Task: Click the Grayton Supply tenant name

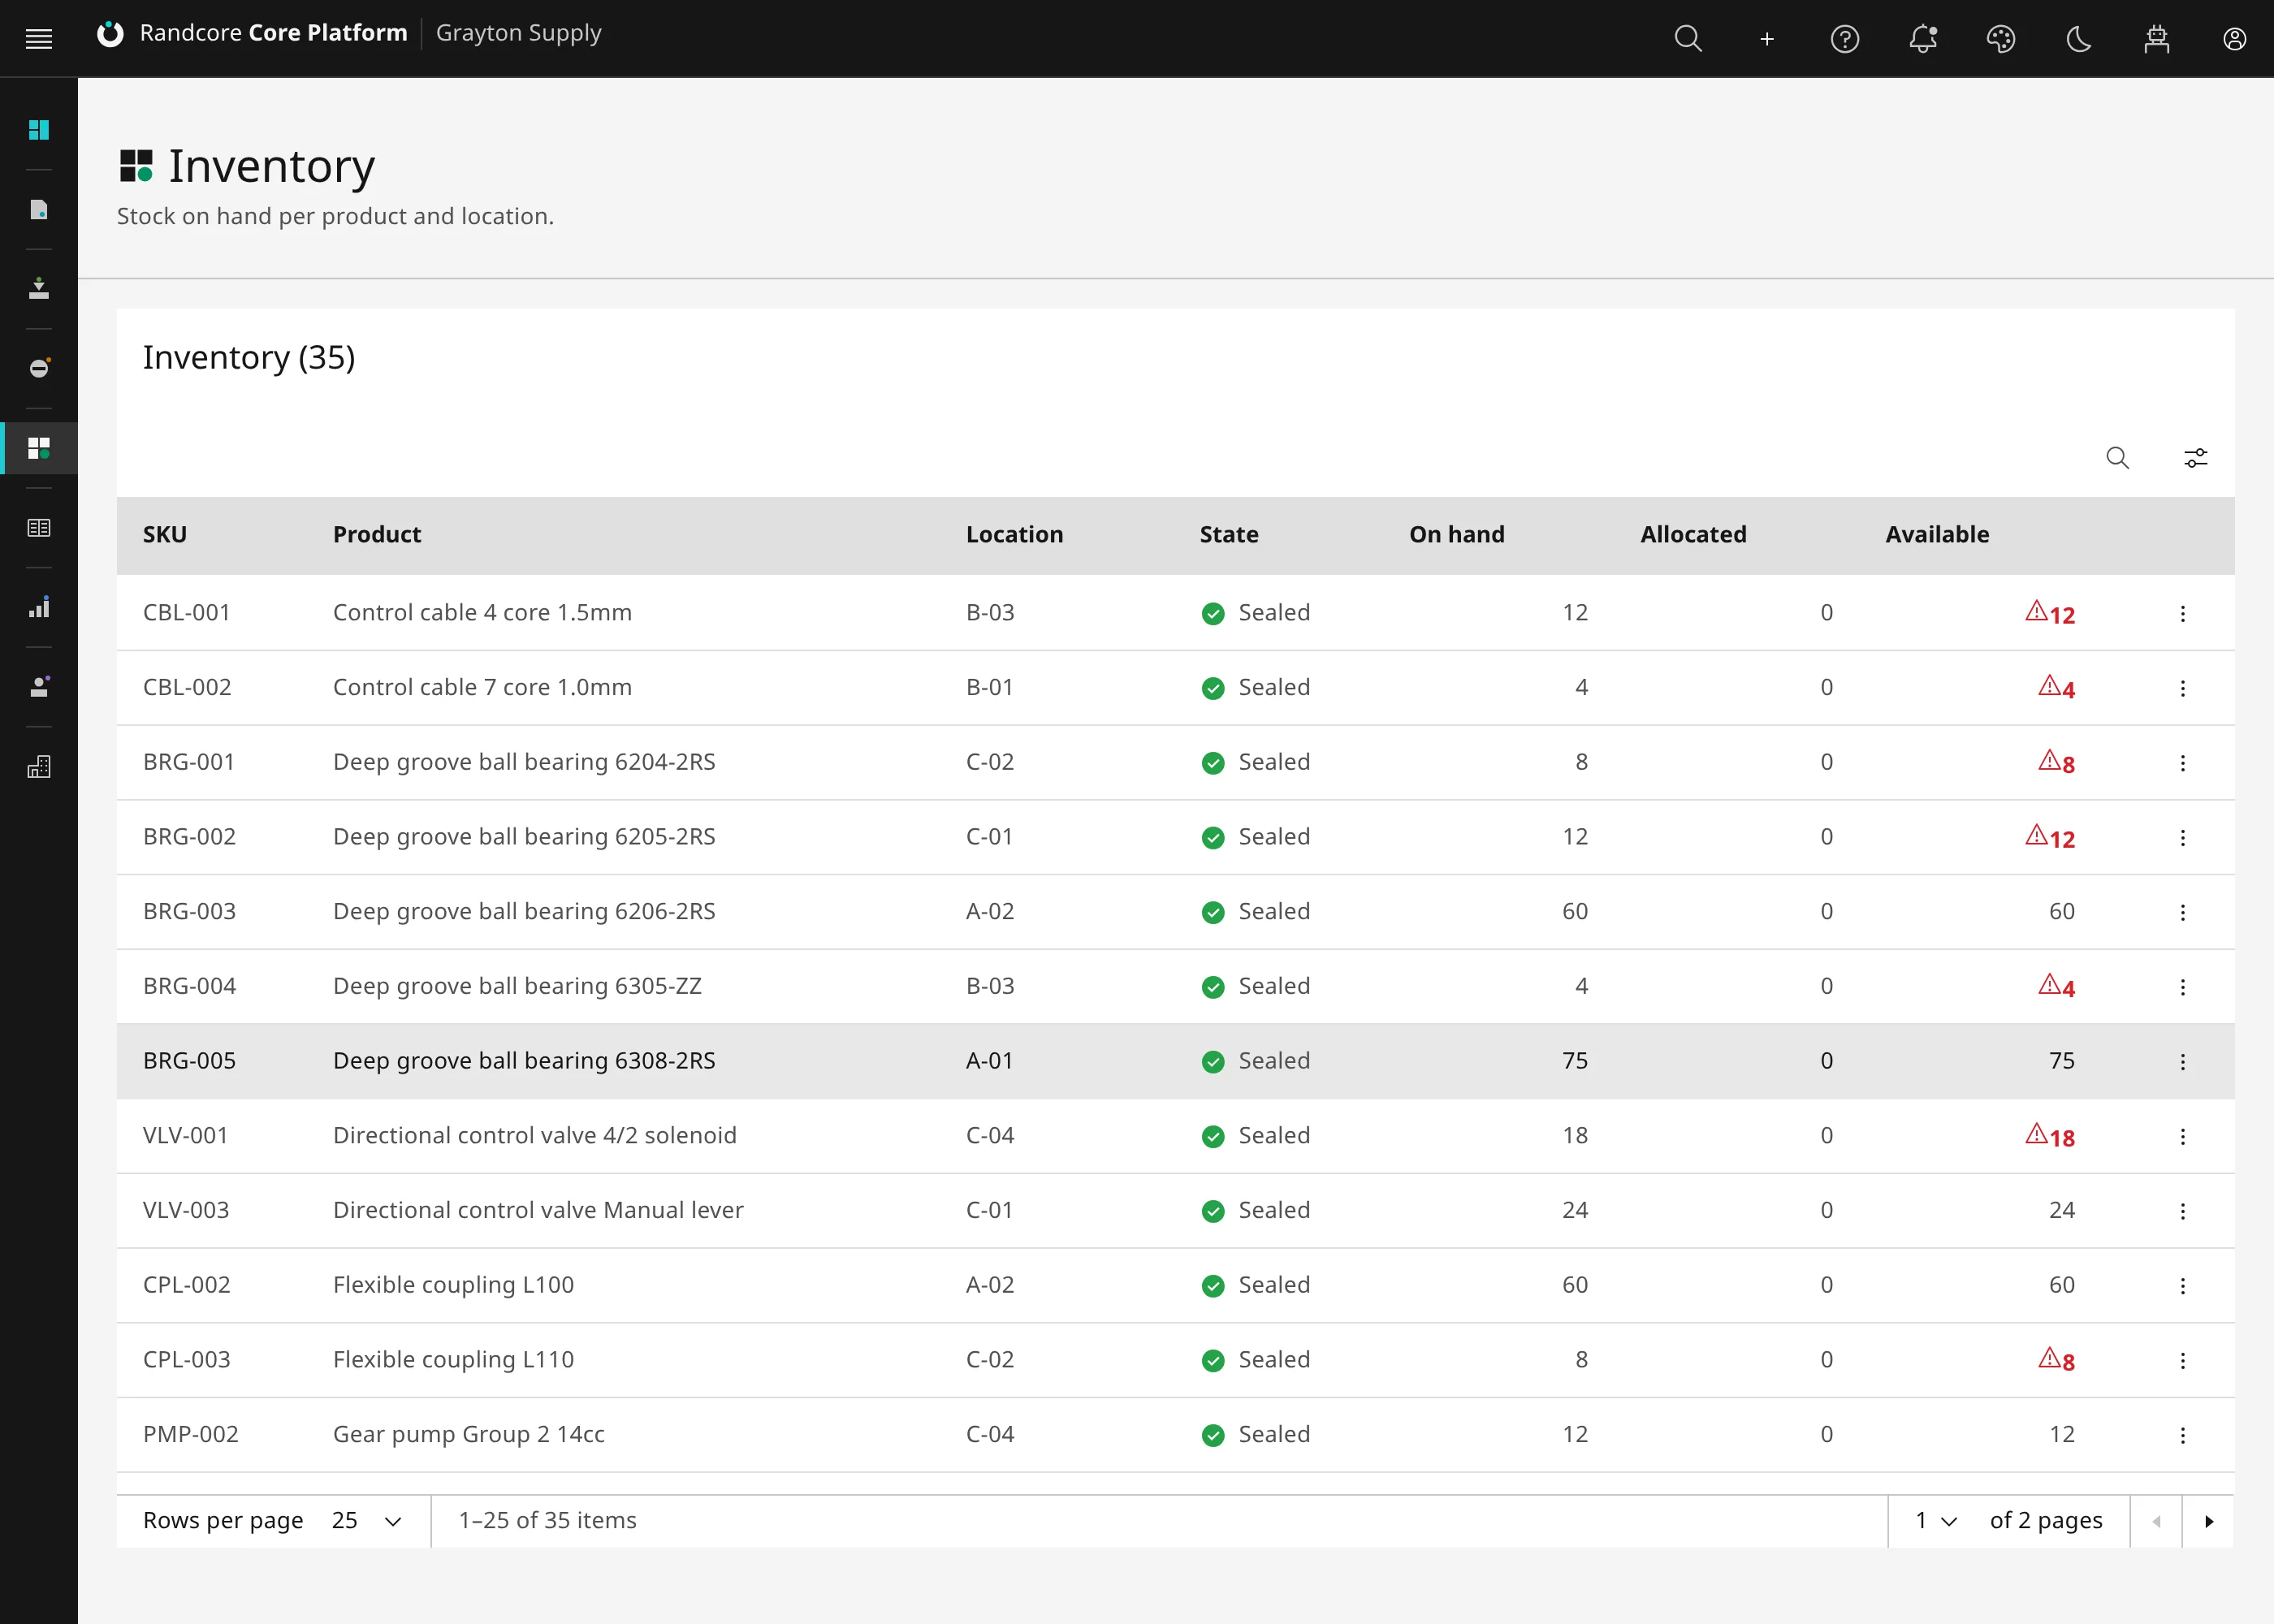Action: tap(518, 34)
